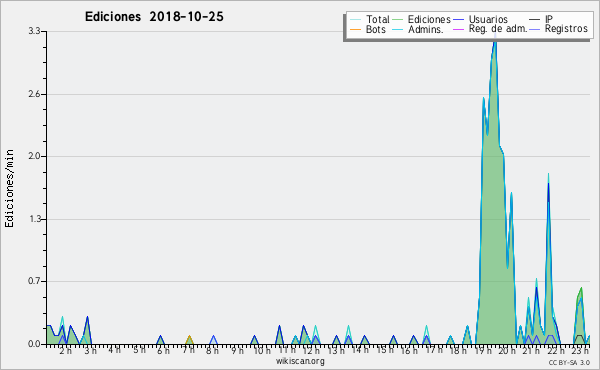Image resolution: width=600 pixels, height=370 pixels.
Task: Click the 12 h axis label
Action: pyautogui.click(x=311, y=351)
